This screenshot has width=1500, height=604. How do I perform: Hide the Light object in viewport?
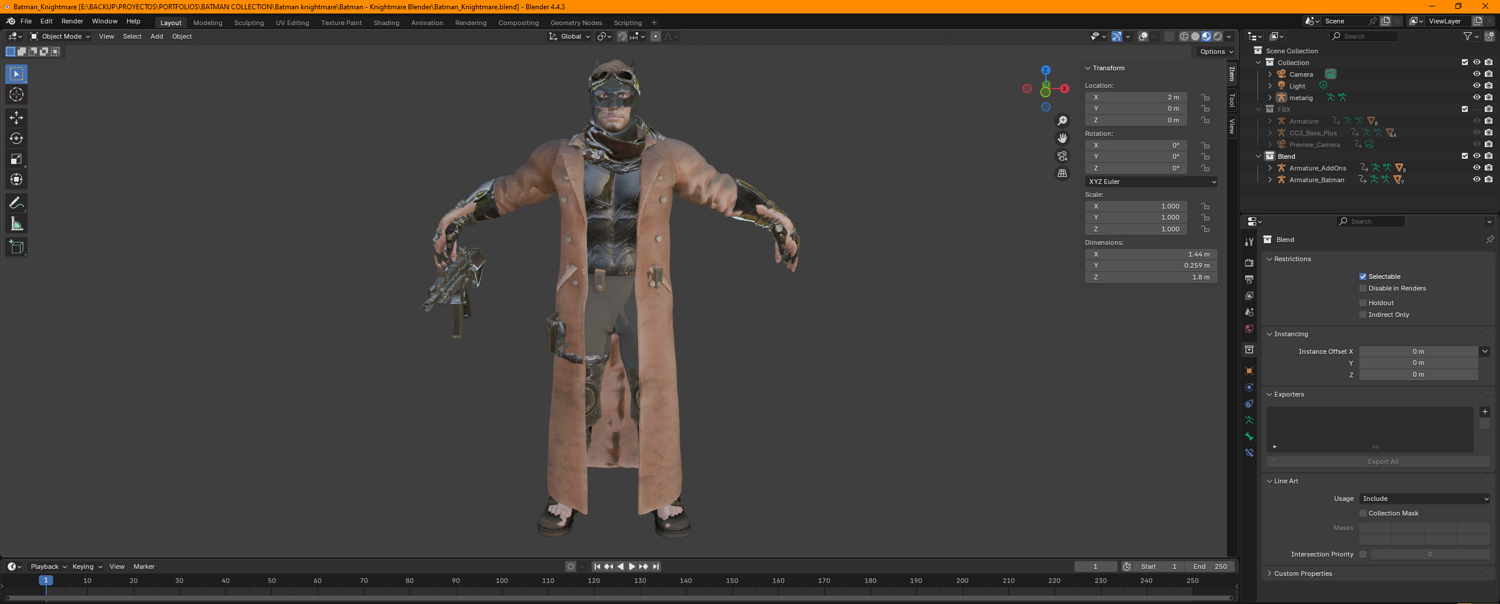pyautogui.click(x=1476, y=86)
